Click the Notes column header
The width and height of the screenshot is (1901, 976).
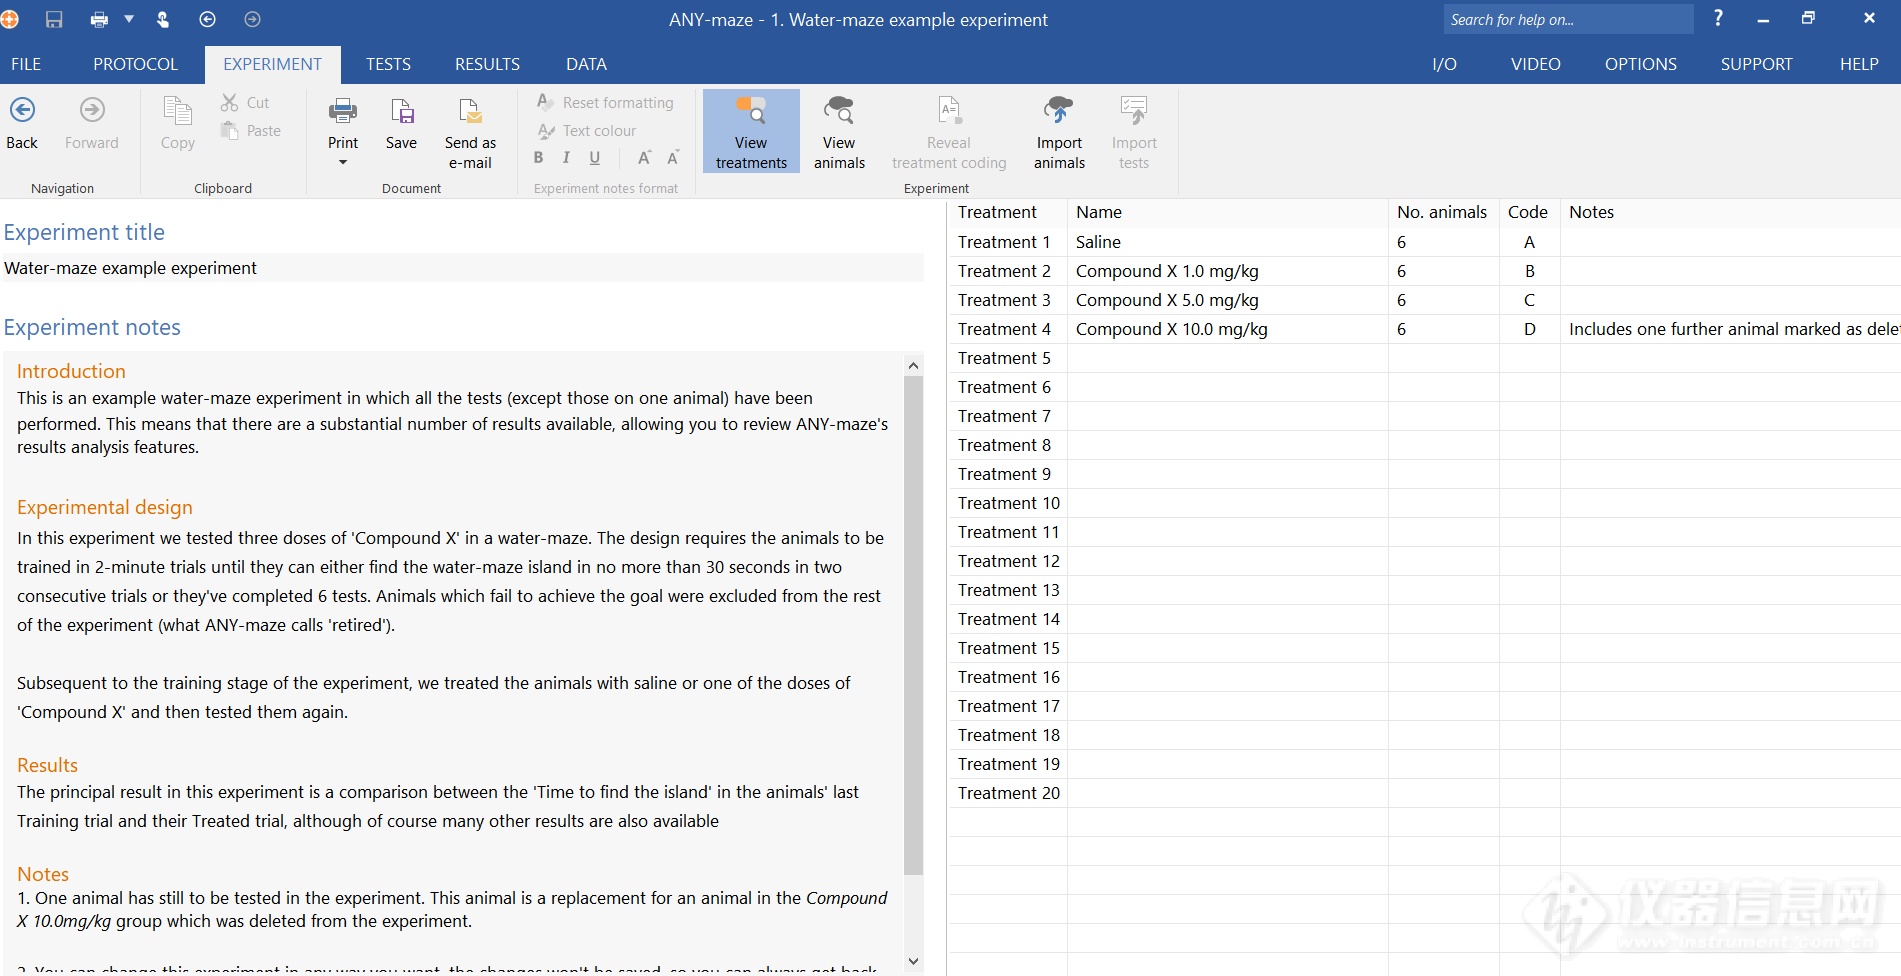(1730, 212)
